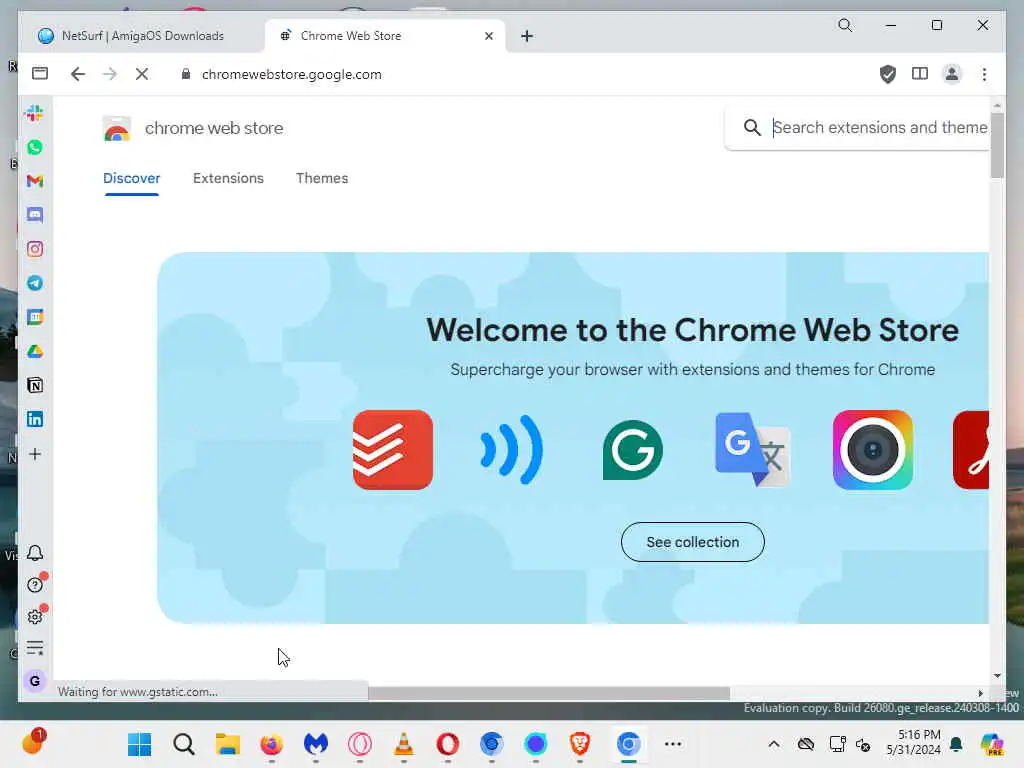Open the sidebar list menu icon
Viewport: 1024px width, 768px height.
(35, 648)
